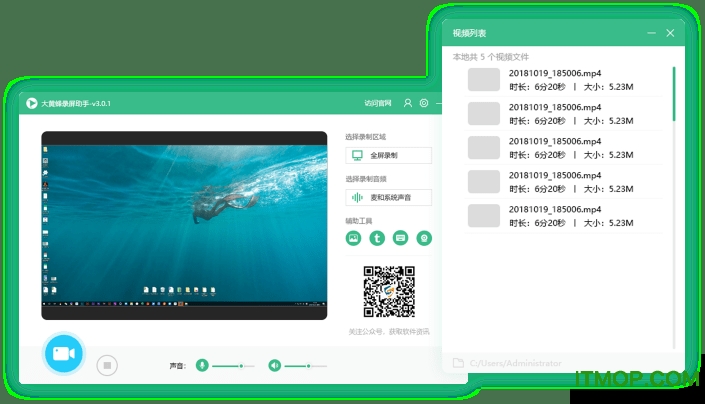
Task: Start recording with the blue camera button
Action: [x=64, y=355]
